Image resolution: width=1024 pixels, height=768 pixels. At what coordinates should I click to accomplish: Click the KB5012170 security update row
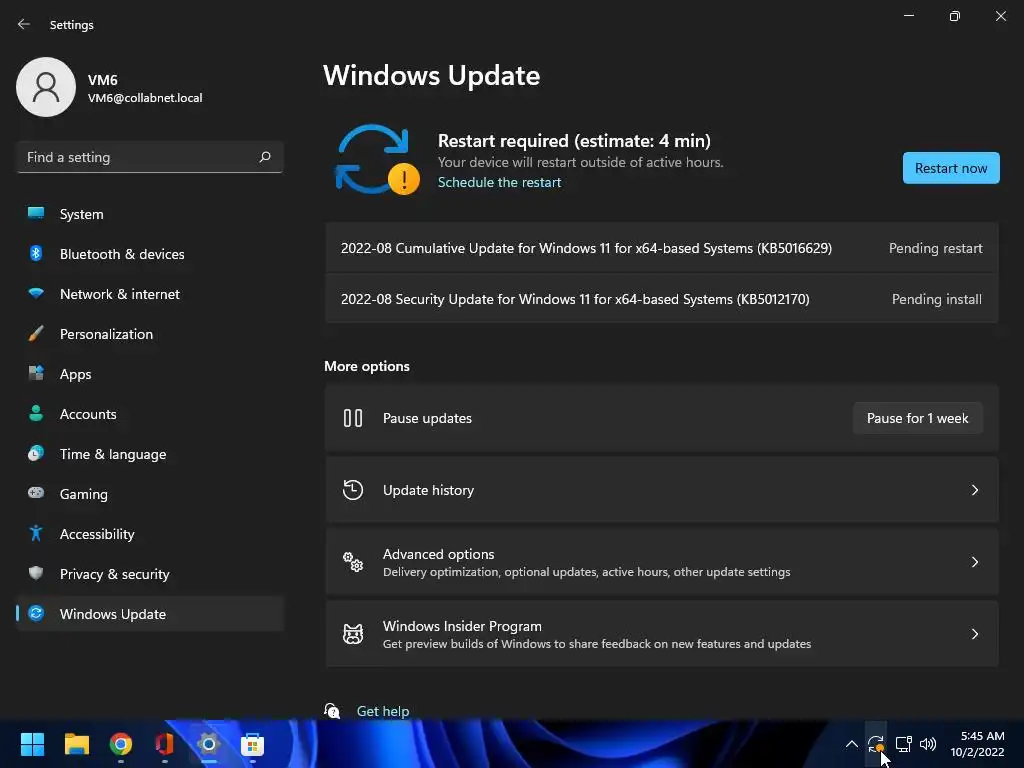[662, 299]
